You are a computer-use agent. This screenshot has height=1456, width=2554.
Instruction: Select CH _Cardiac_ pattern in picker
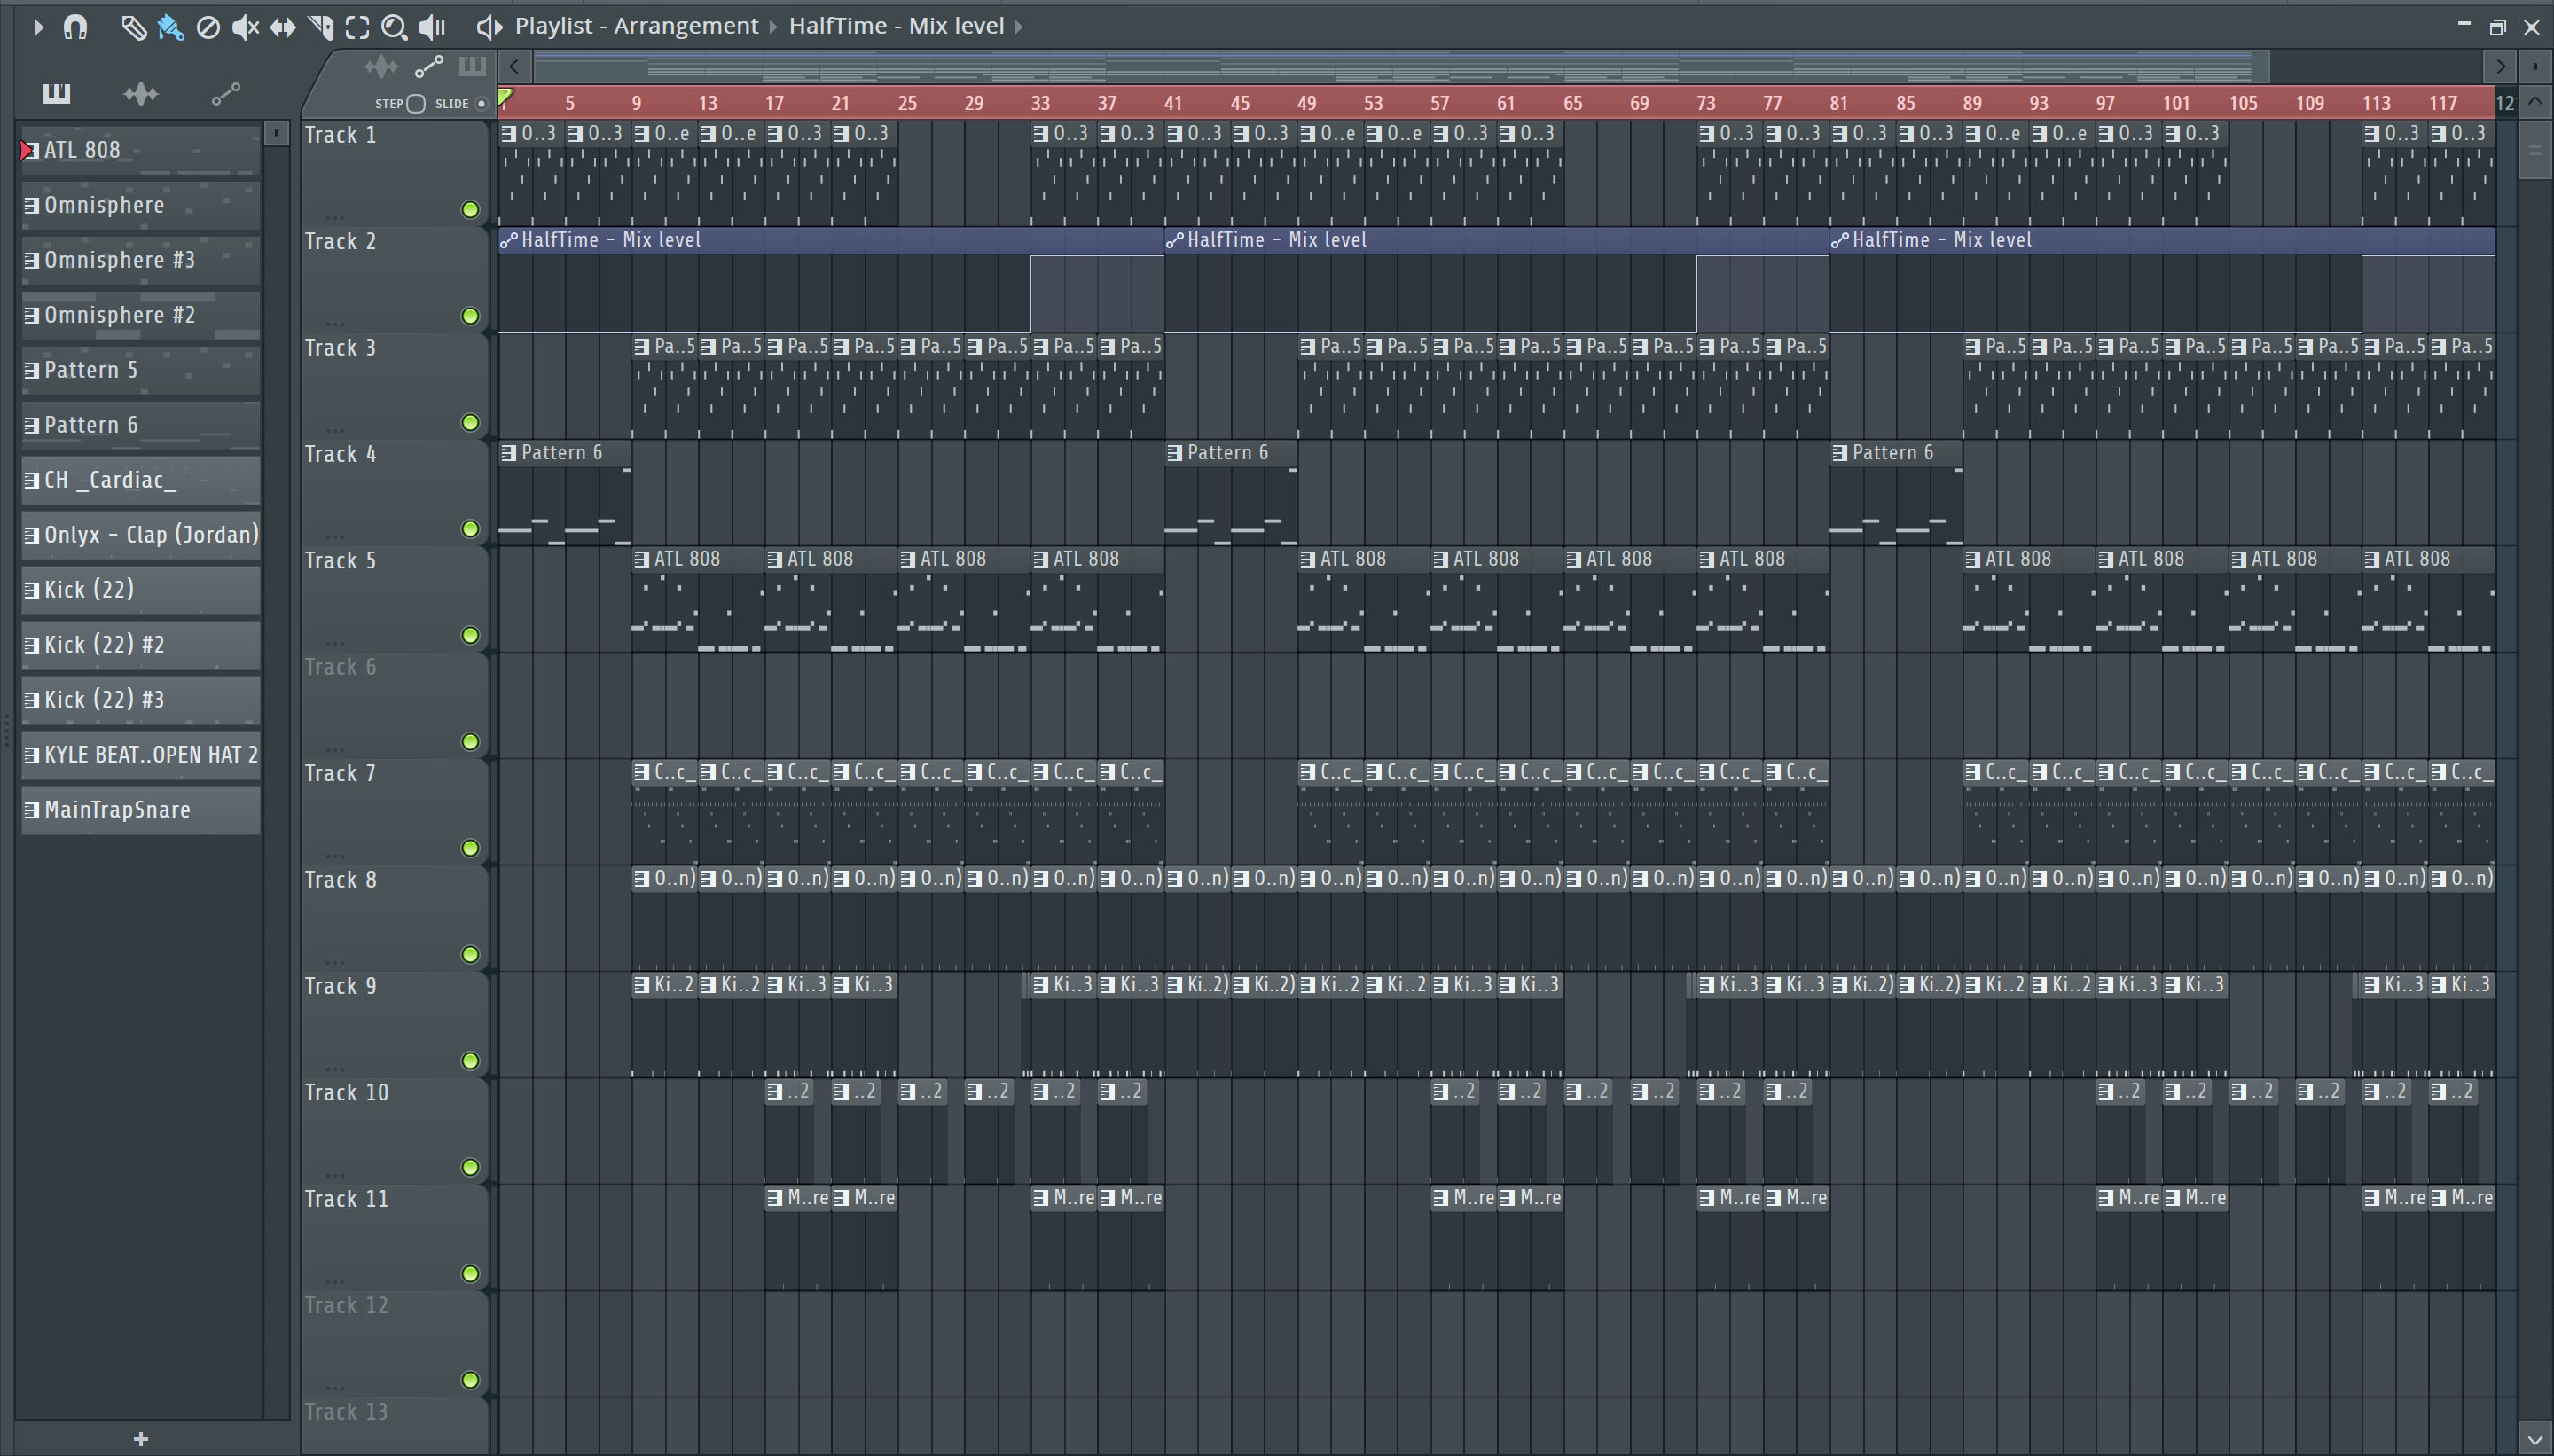coord(141,480)
